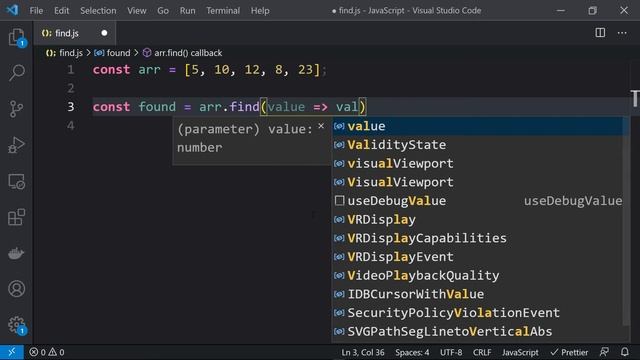640x360 pixels.
Task: Select the ValidityState suggestion
Action: [x=478, y=145]
